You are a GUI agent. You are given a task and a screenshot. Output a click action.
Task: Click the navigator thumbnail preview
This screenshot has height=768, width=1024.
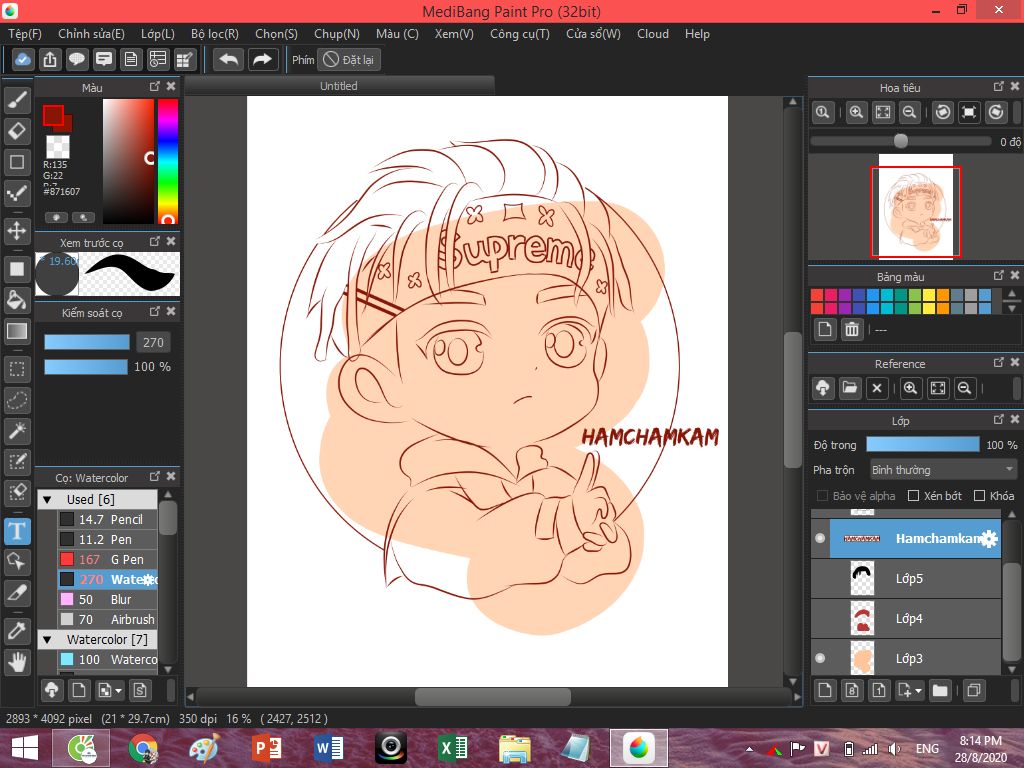[x=916, y=206]
